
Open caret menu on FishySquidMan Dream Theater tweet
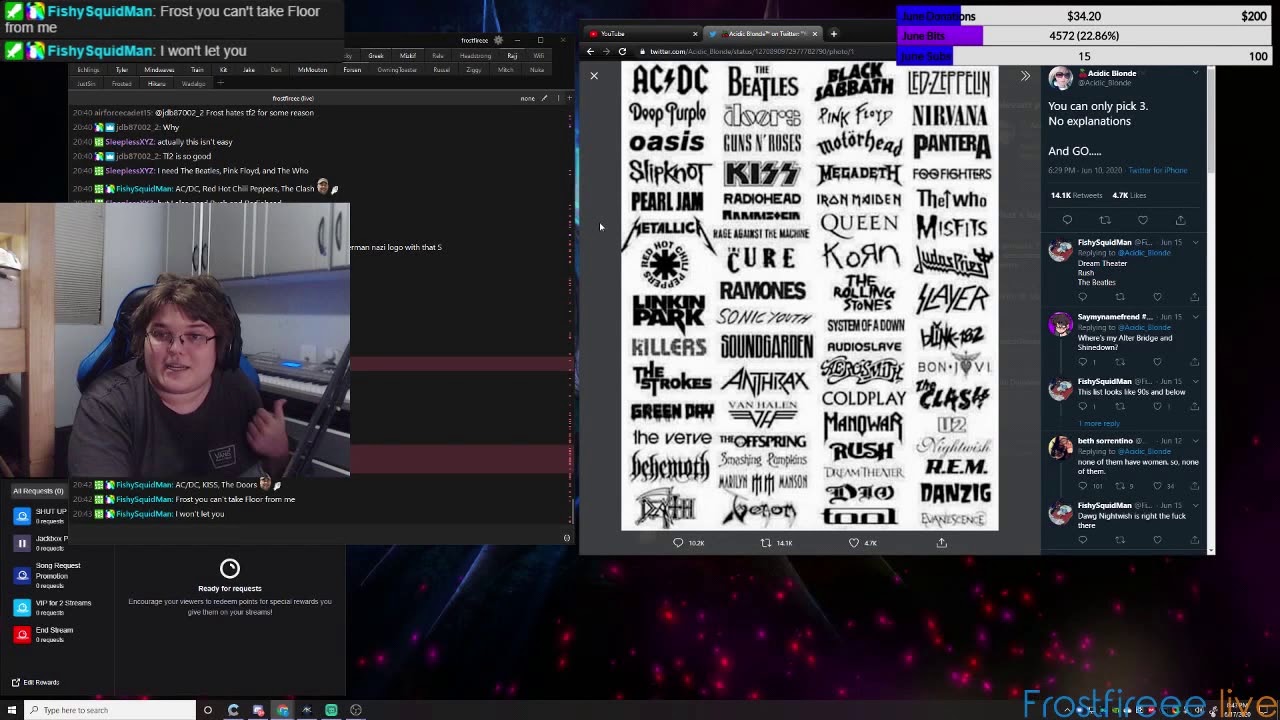point(1195,242)
